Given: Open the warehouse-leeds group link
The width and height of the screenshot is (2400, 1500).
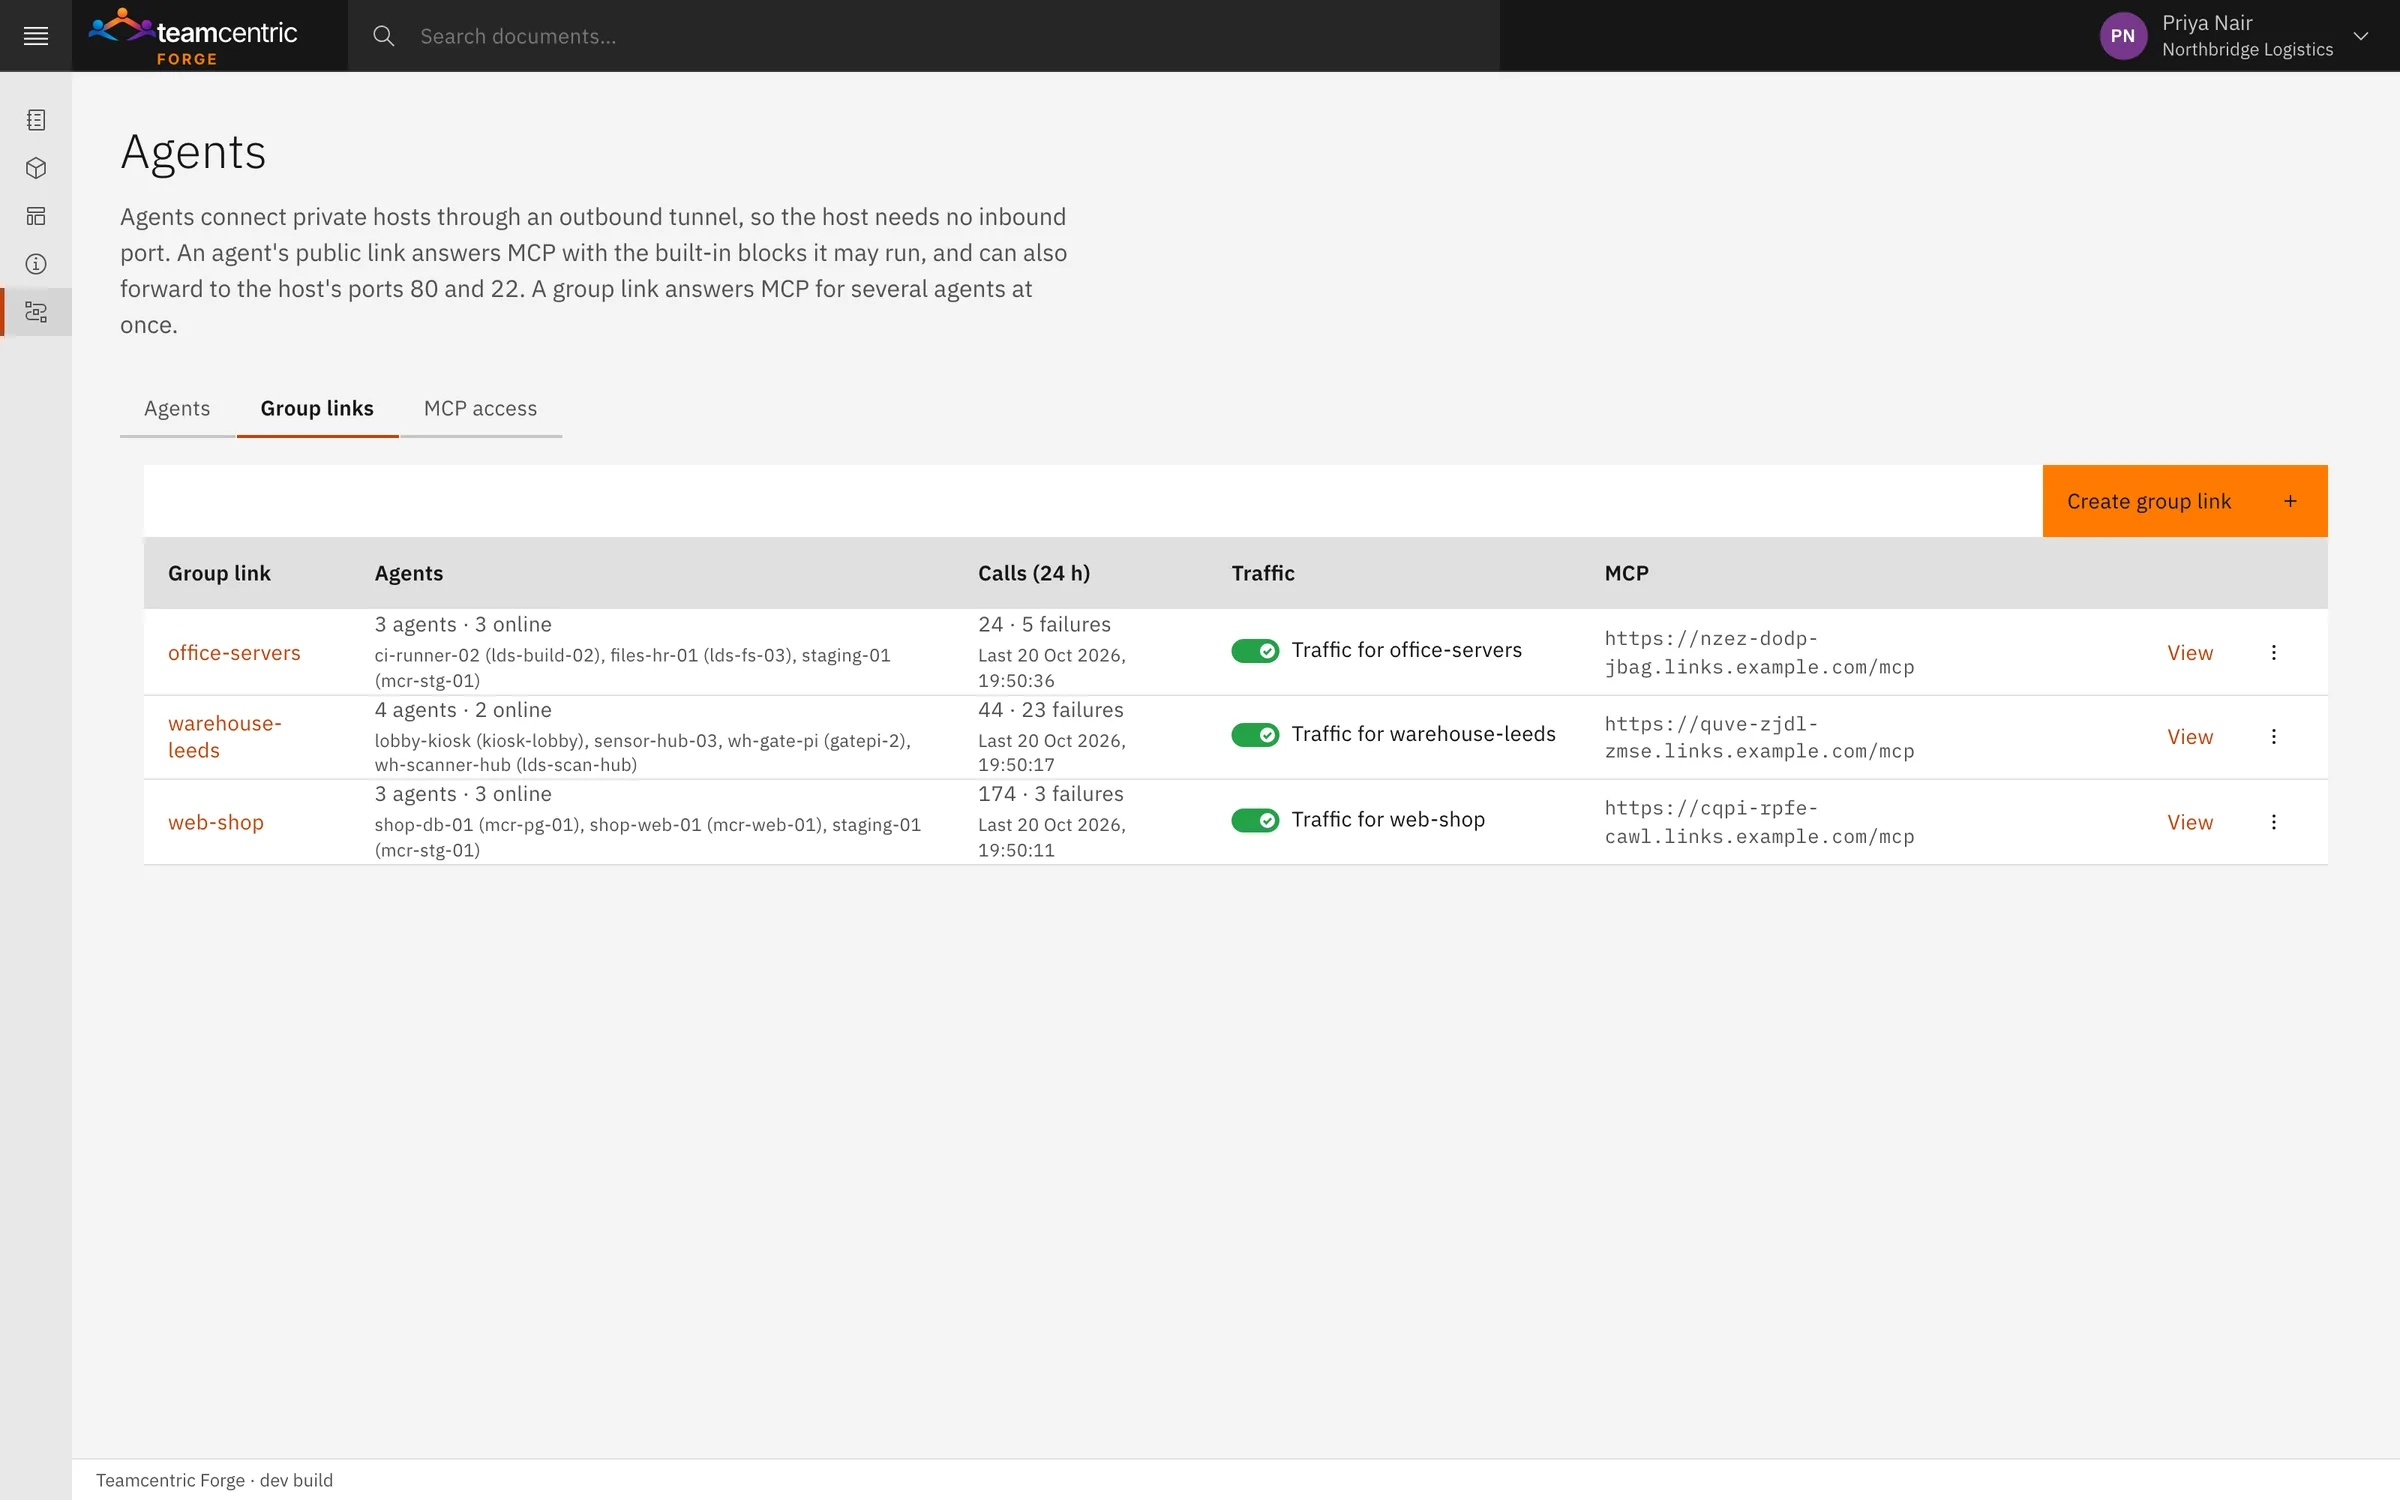Looking at the screenshot, I should pyautogui.click(x=225, y=737).
